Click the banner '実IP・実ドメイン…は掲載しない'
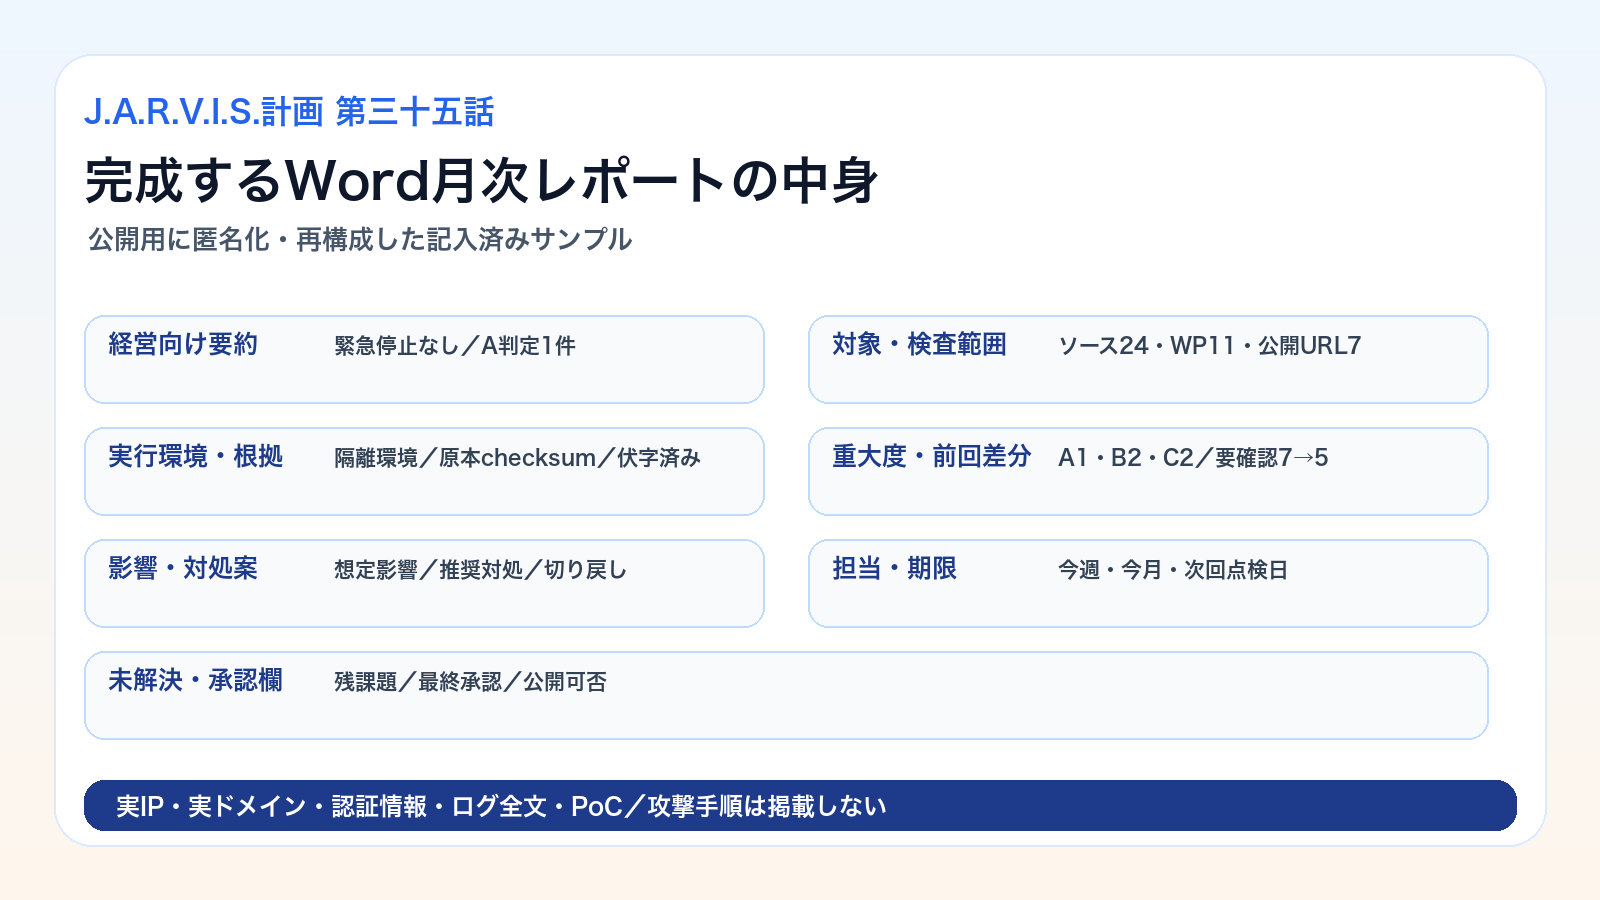This screenshot has height=900, width=1600. tap(800, 806)
